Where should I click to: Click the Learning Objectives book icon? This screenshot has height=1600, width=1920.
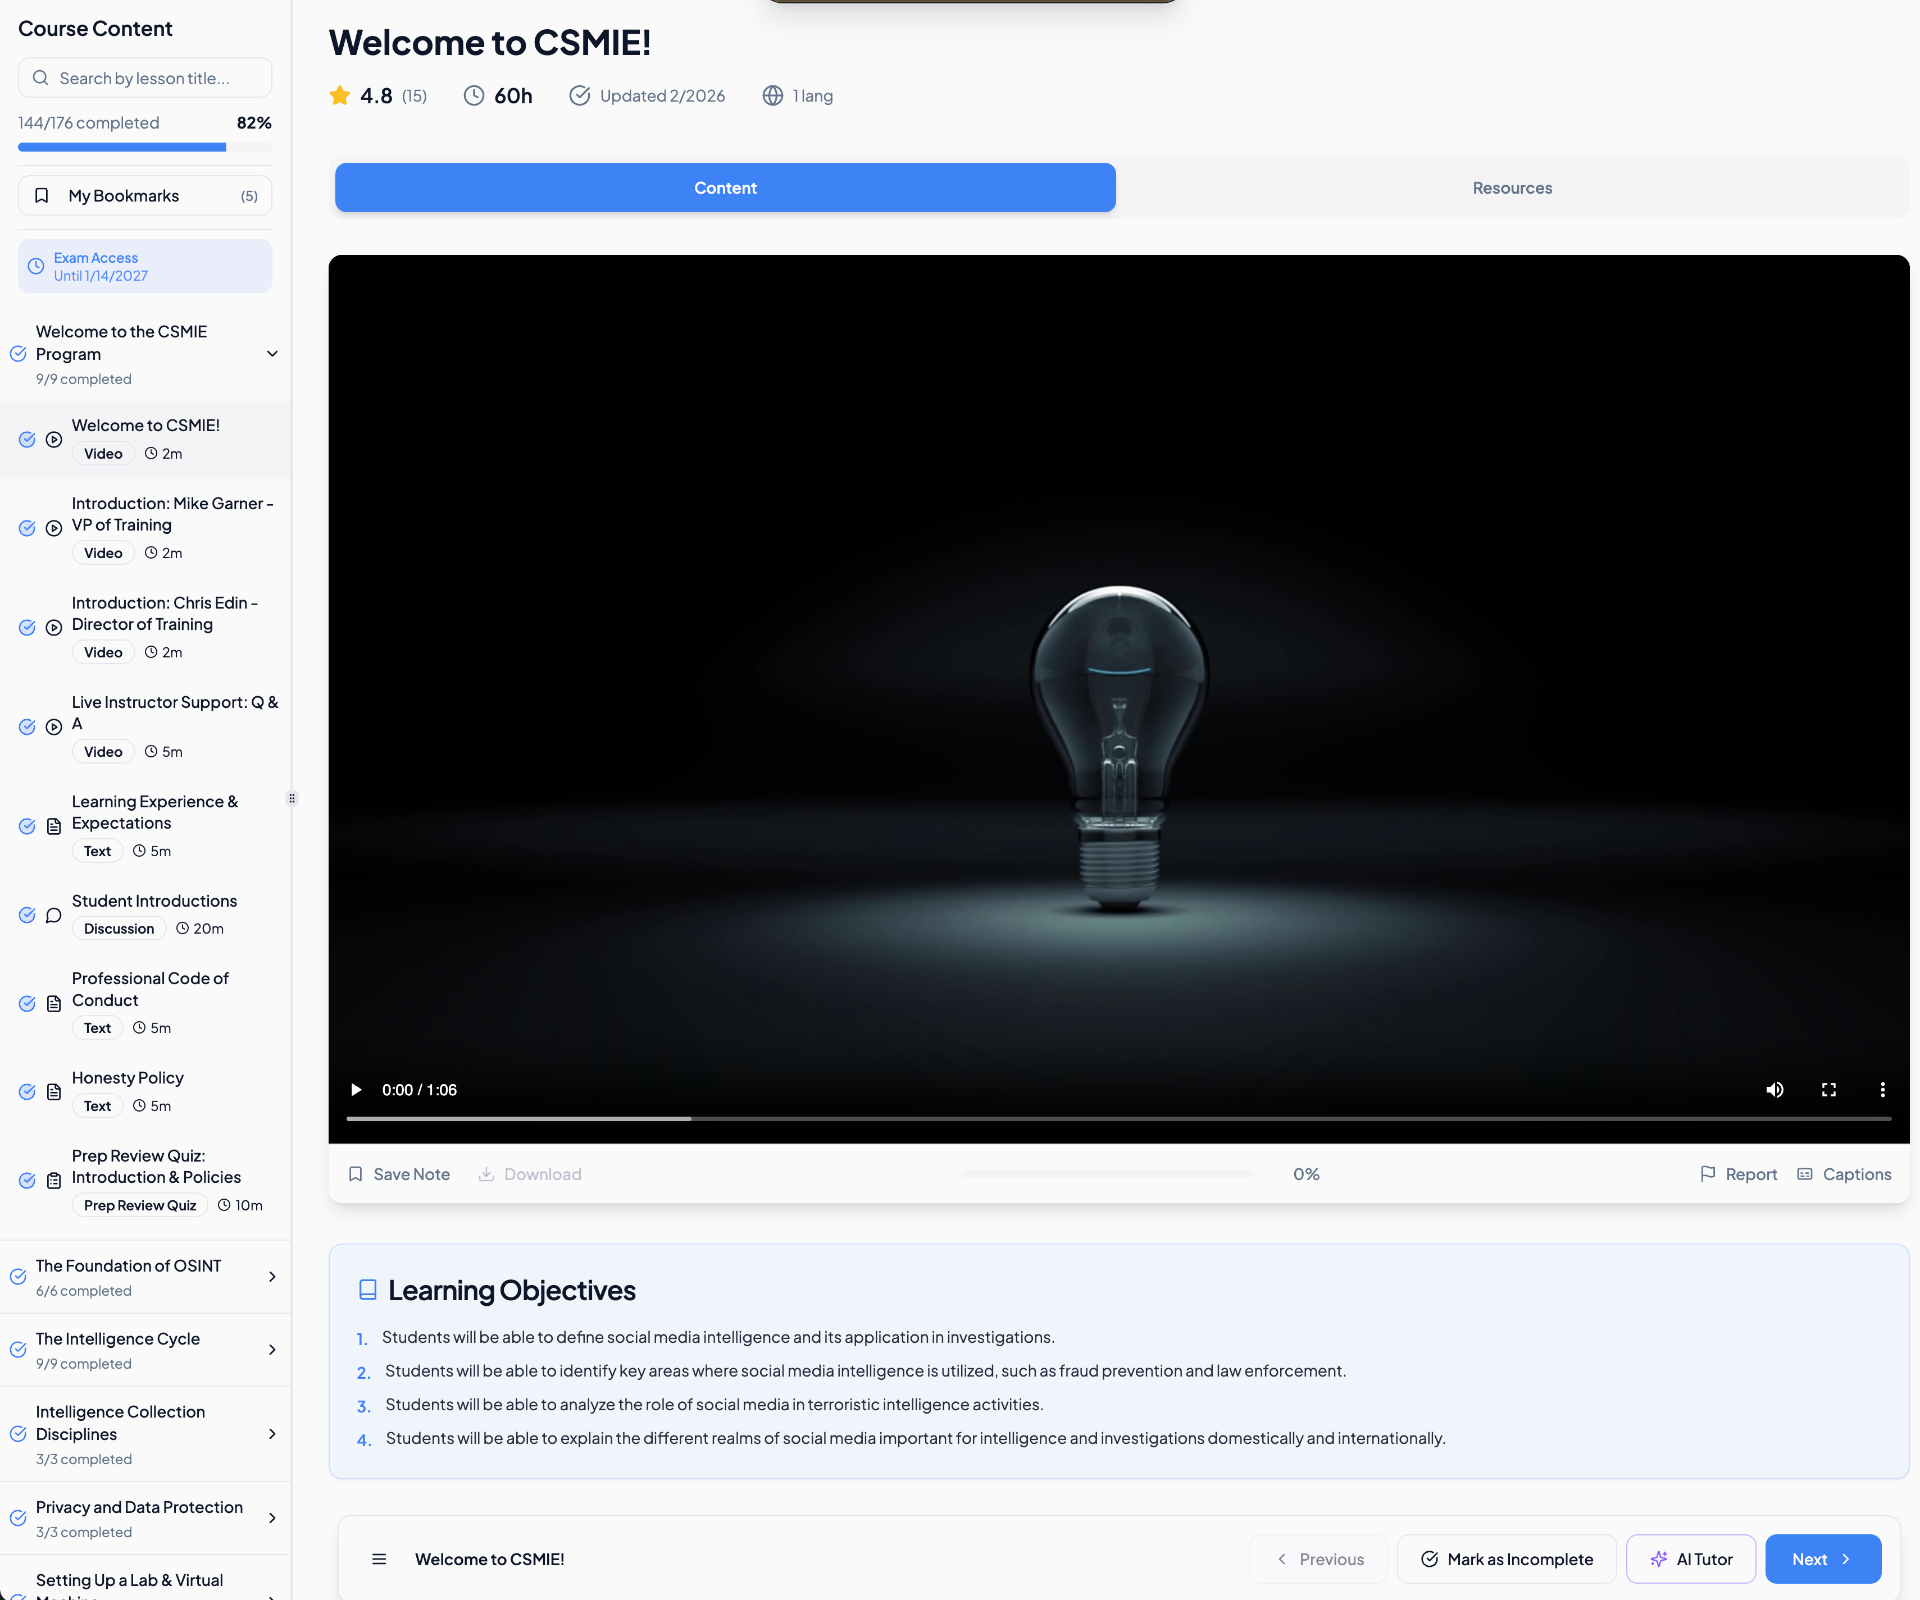pyautogui.click(x=367, y=1290)
